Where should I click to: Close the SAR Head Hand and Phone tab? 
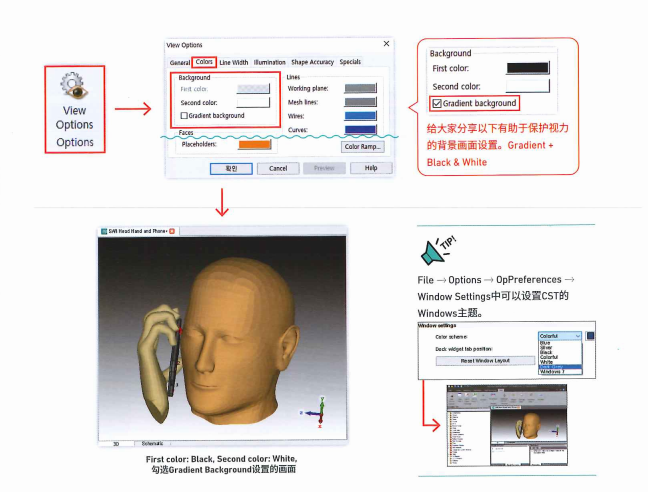(x=172, y=231)
